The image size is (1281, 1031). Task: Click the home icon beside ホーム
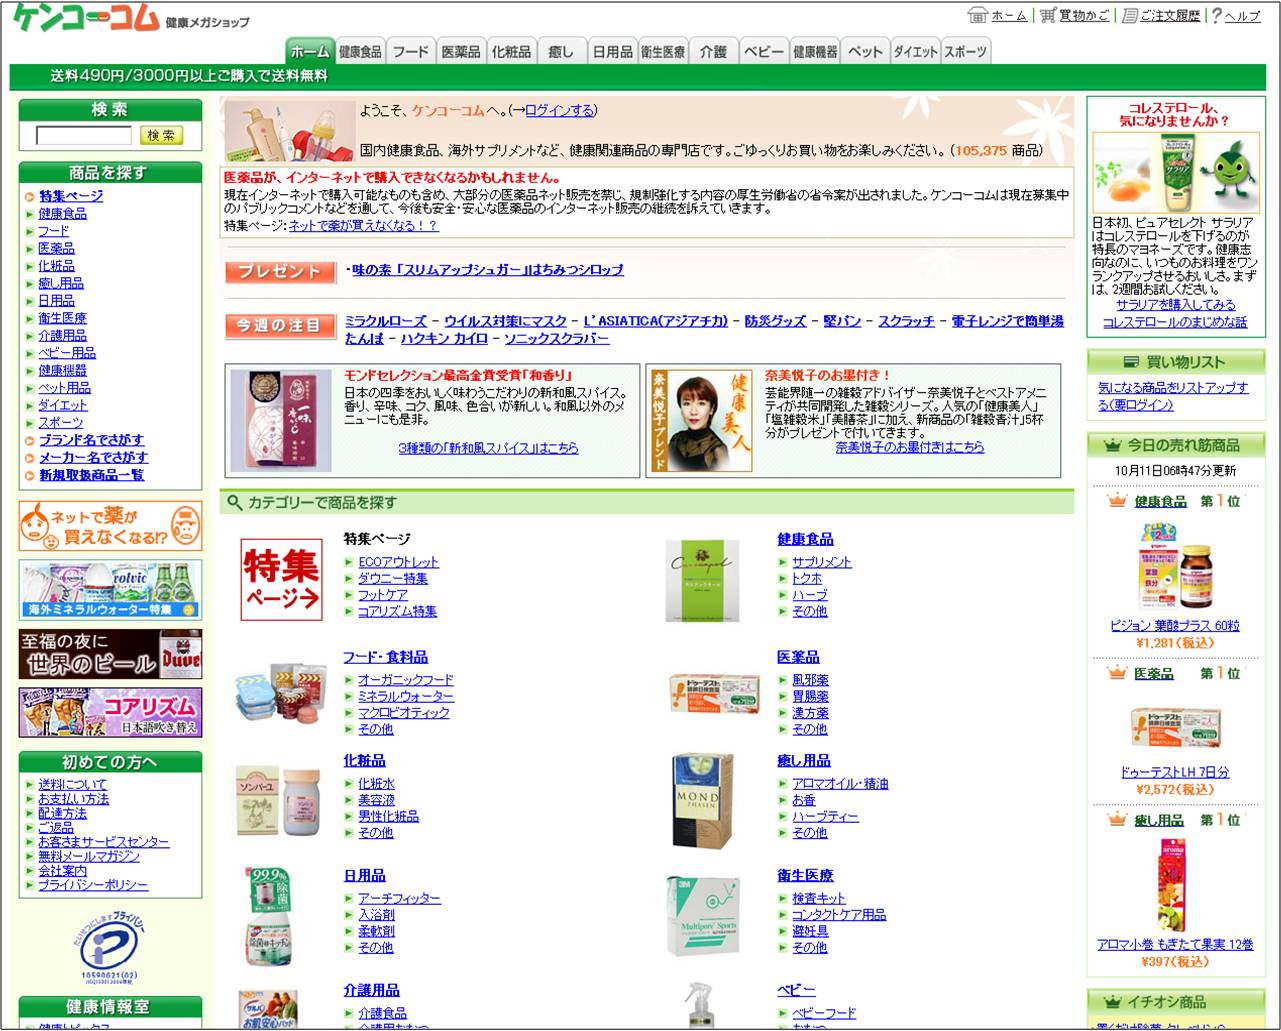coord(977,15)
